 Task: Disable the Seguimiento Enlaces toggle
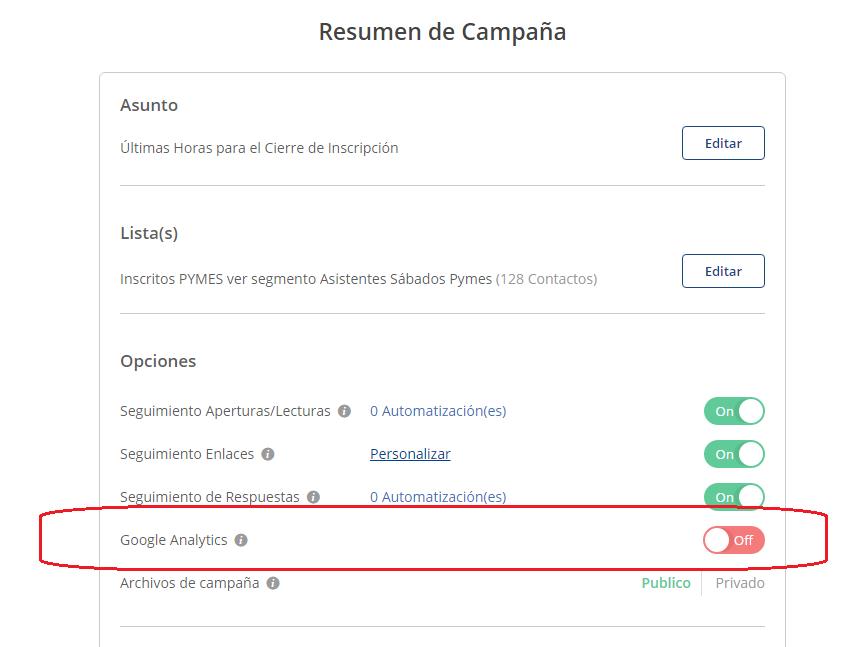click(x=734, y=454)
